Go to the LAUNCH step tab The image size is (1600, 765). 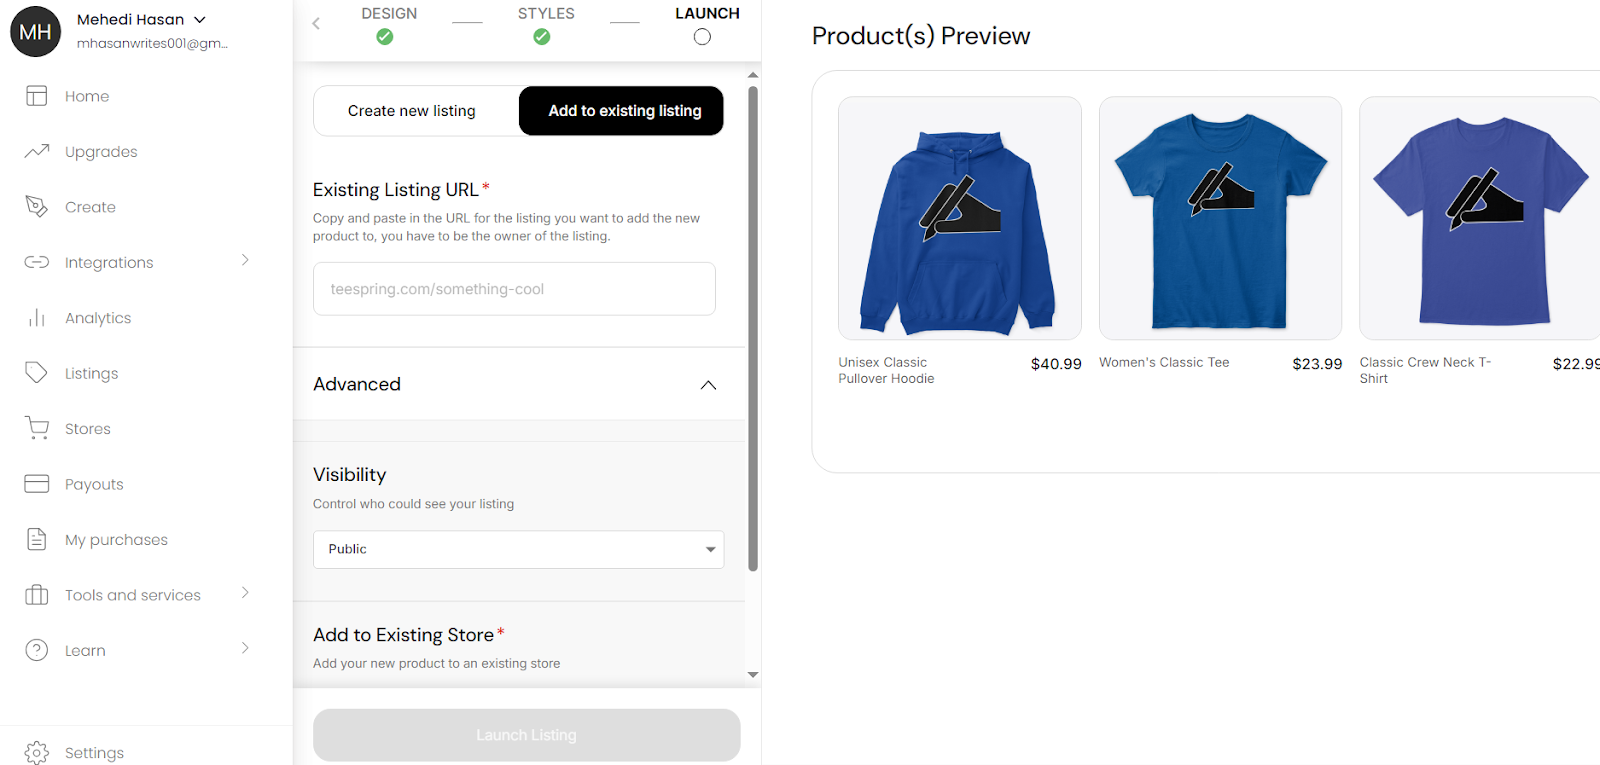(x=707, y=14)
